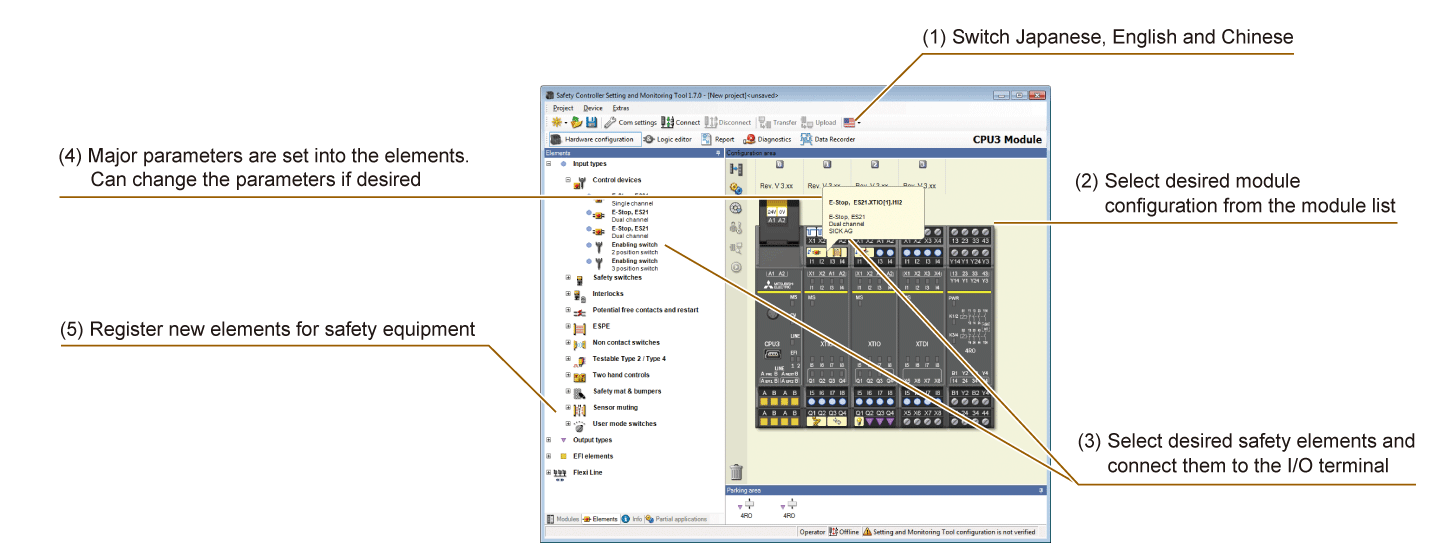This screenshot has height=560, width=1440.
Task: Click the Save project disk icon
Action: [592, 122]
